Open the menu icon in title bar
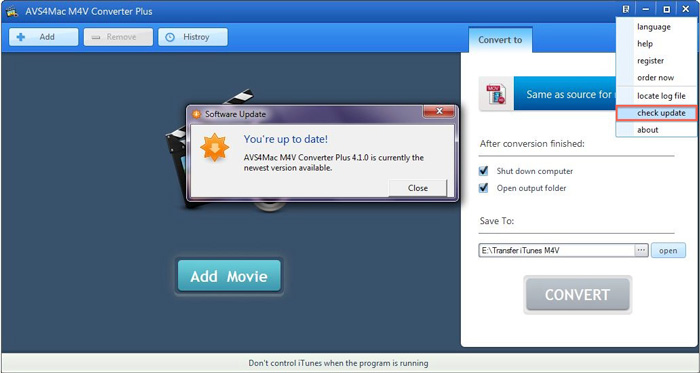This screenshot has height=373, width=700. point(626,9)
